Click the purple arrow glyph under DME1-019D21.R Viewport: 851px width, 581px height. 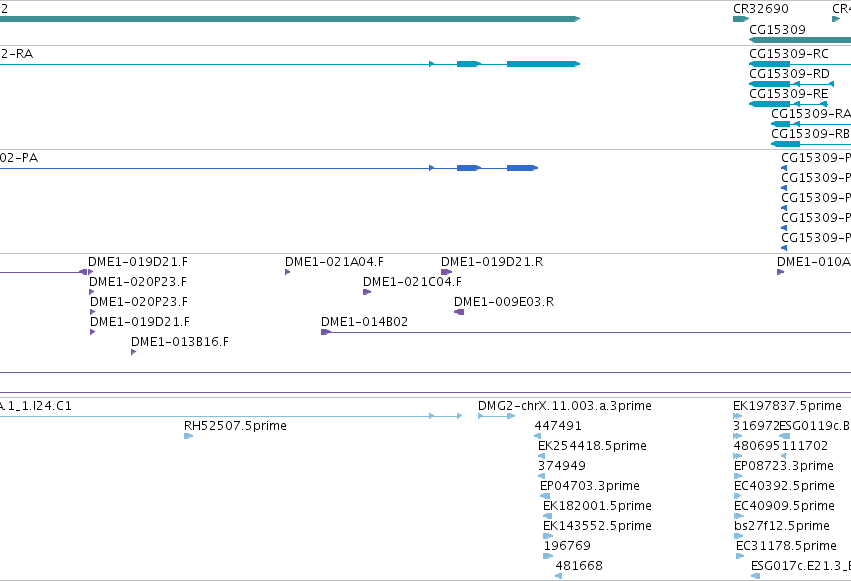(446, 272)
